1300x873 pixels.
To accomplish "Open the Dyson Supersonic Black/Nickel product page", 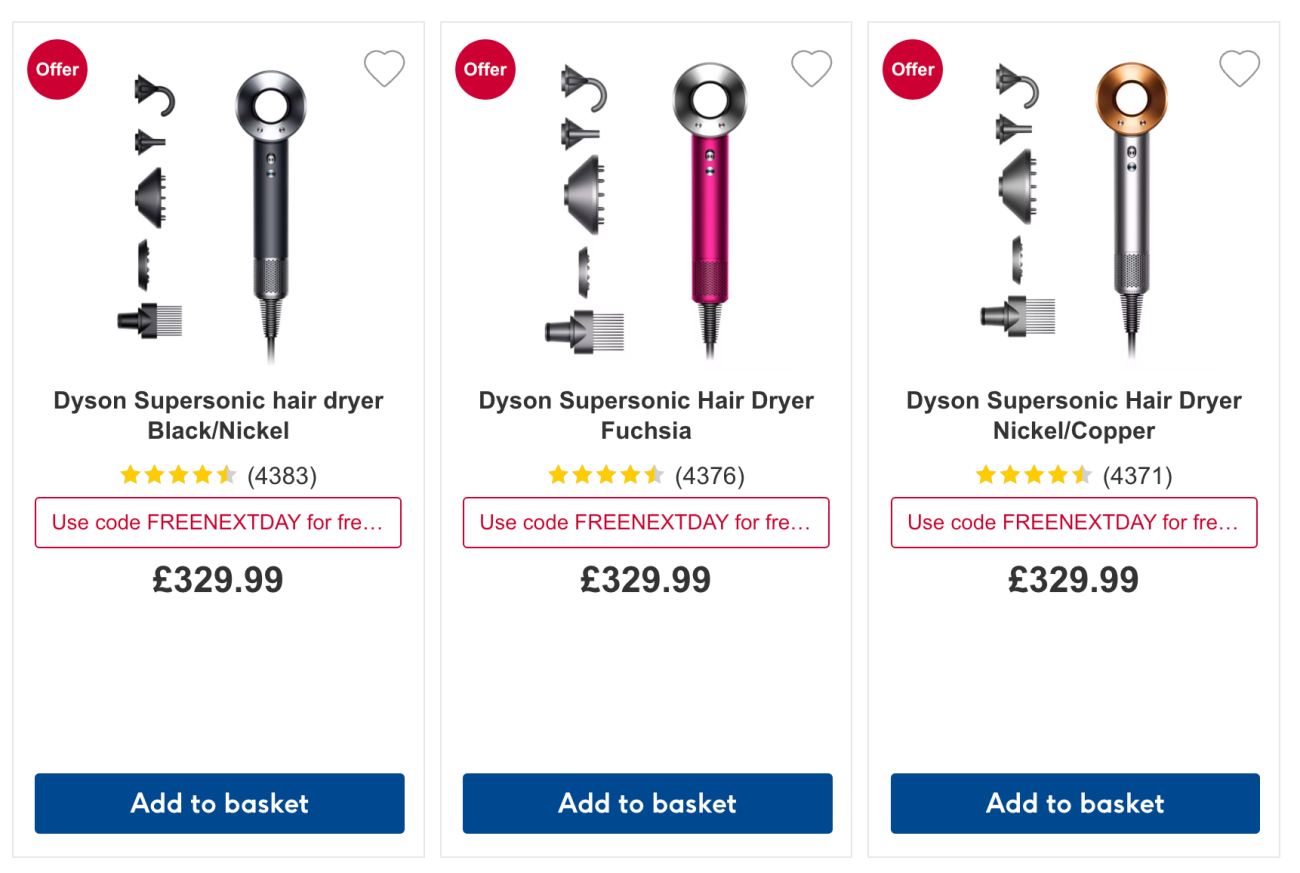I will pyautogui.click(x=218, y=415).
